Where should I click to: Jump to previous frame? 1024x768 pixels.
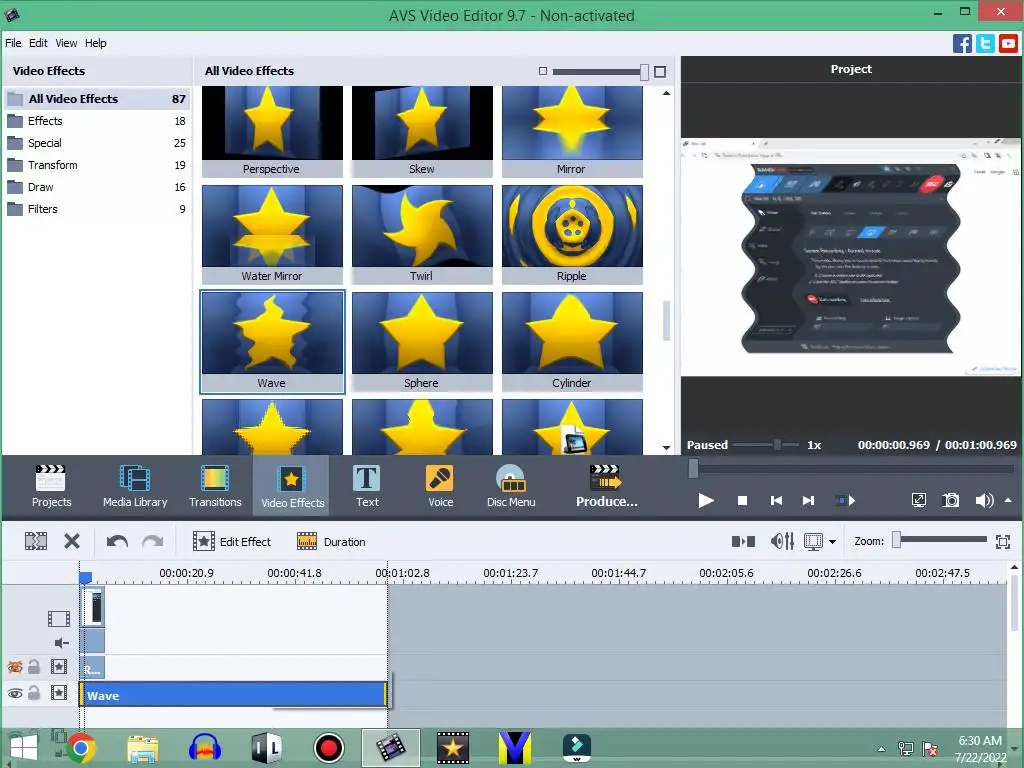776,501
